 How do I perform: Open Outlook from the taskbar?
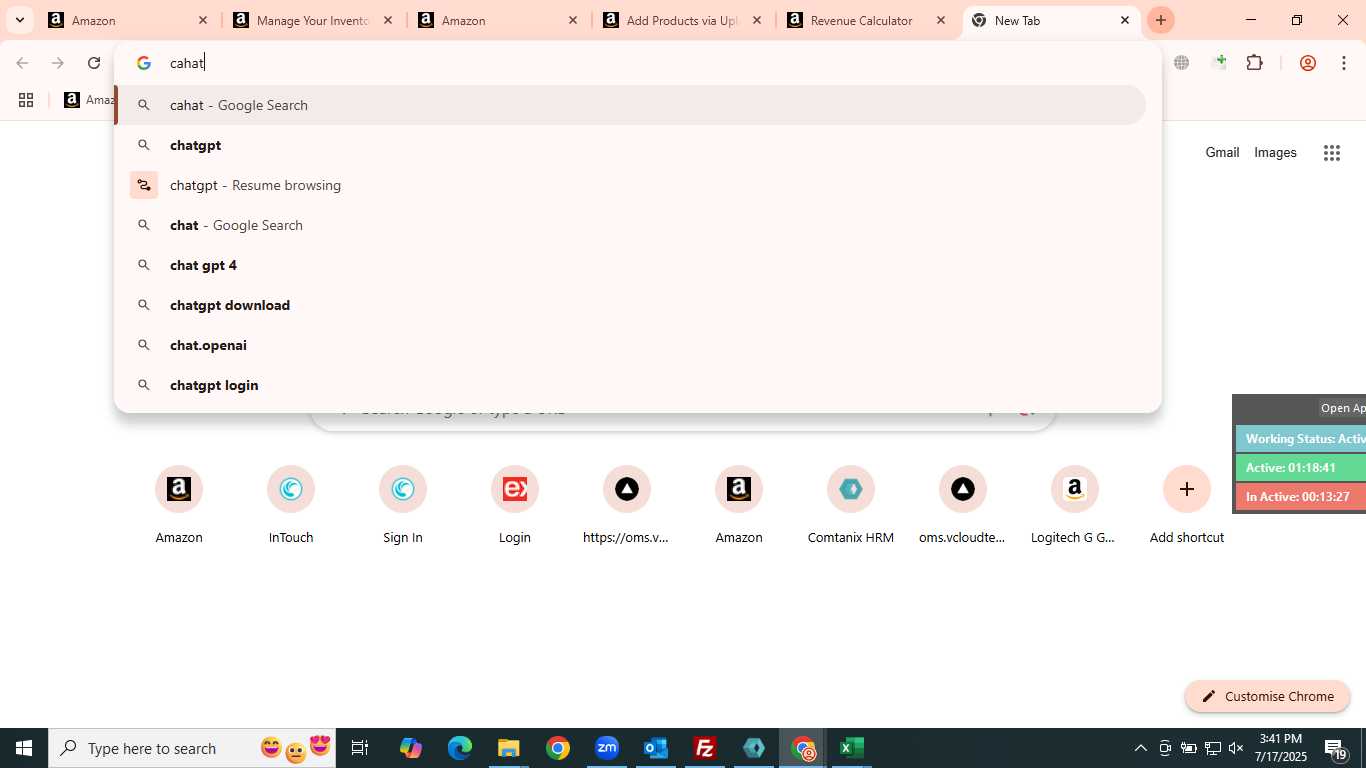[x=656, y=748]
